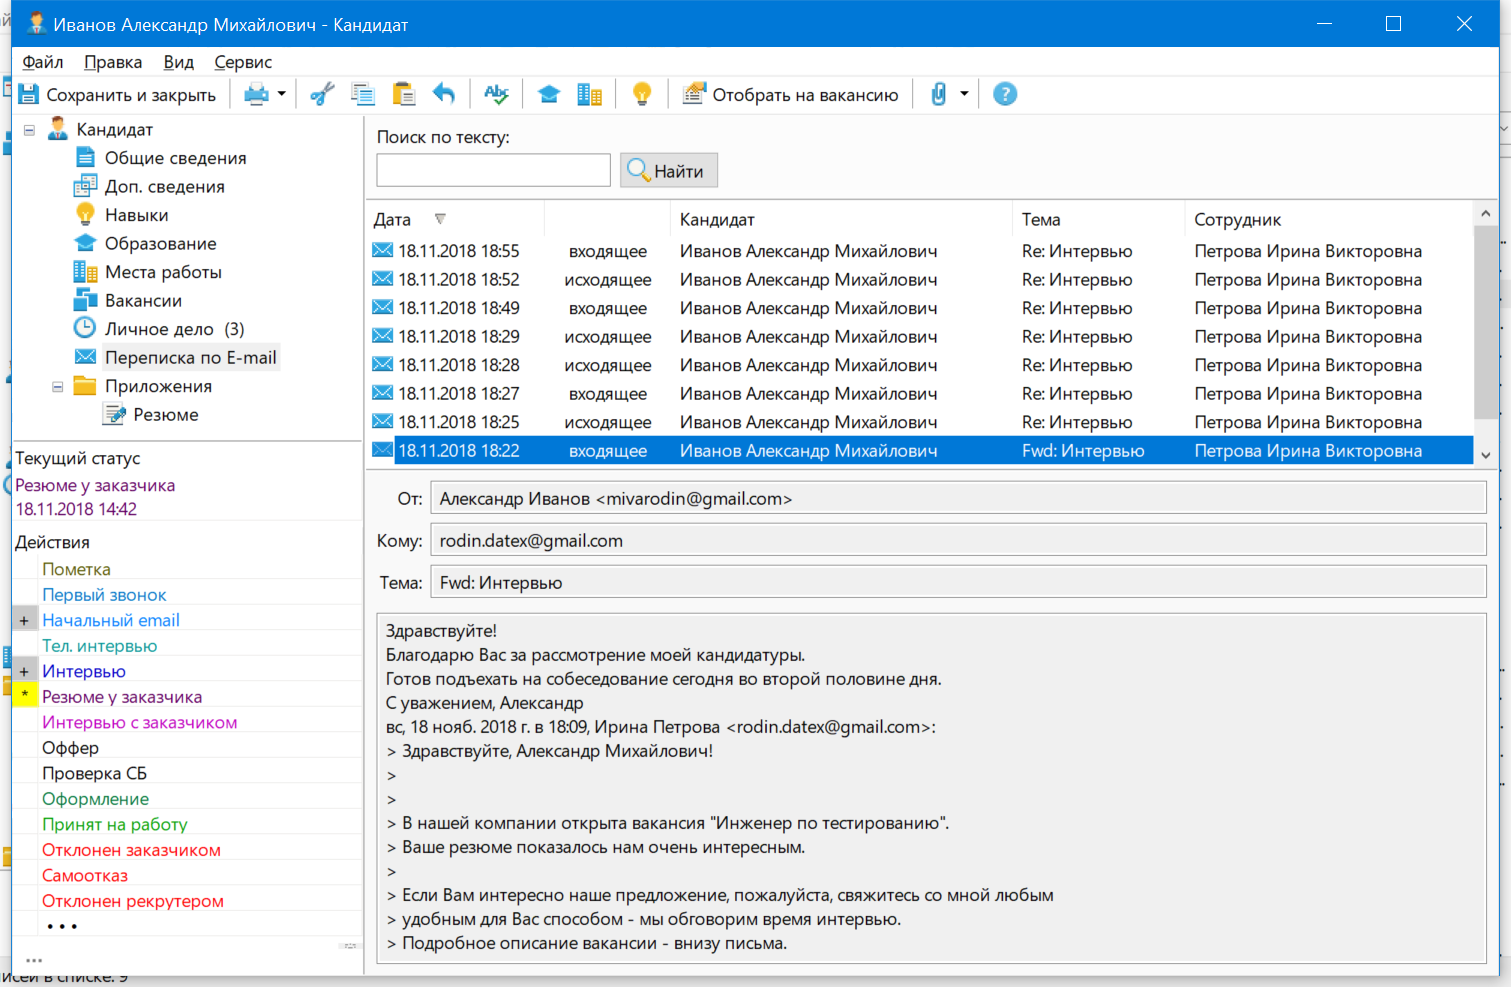The width and height of the screenshot is (1511, 987).
Task: Click Отобрать на вакансию button
Action: [x=790, y=95]
